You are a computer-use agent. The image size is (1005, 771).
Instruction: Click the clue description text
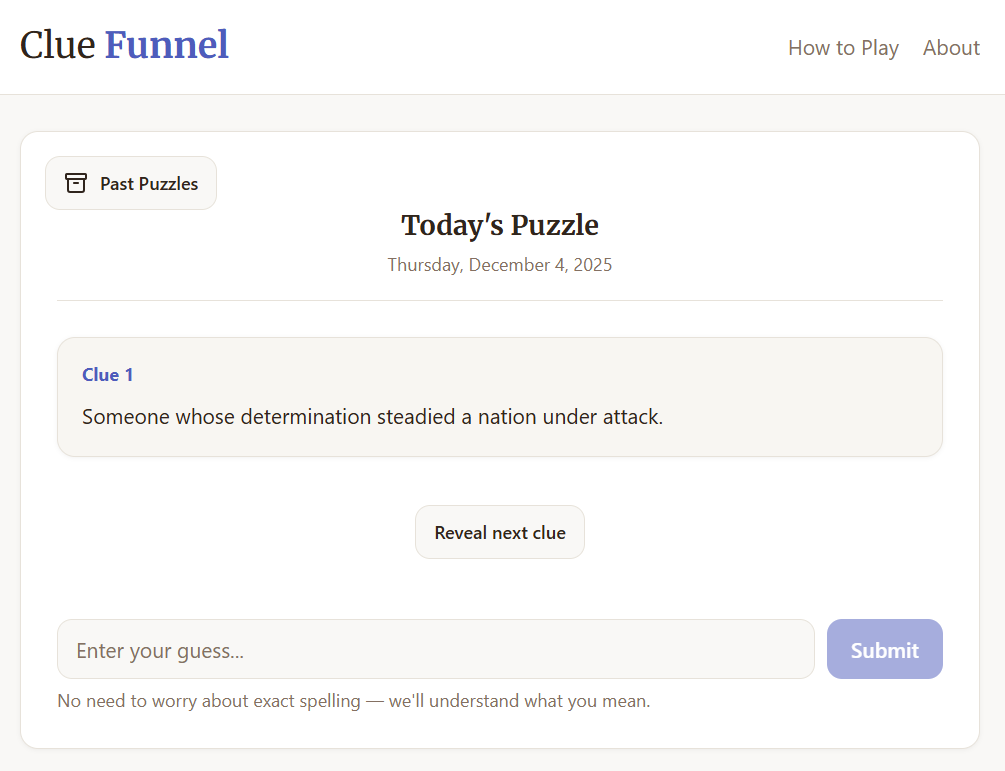point(372,416)
